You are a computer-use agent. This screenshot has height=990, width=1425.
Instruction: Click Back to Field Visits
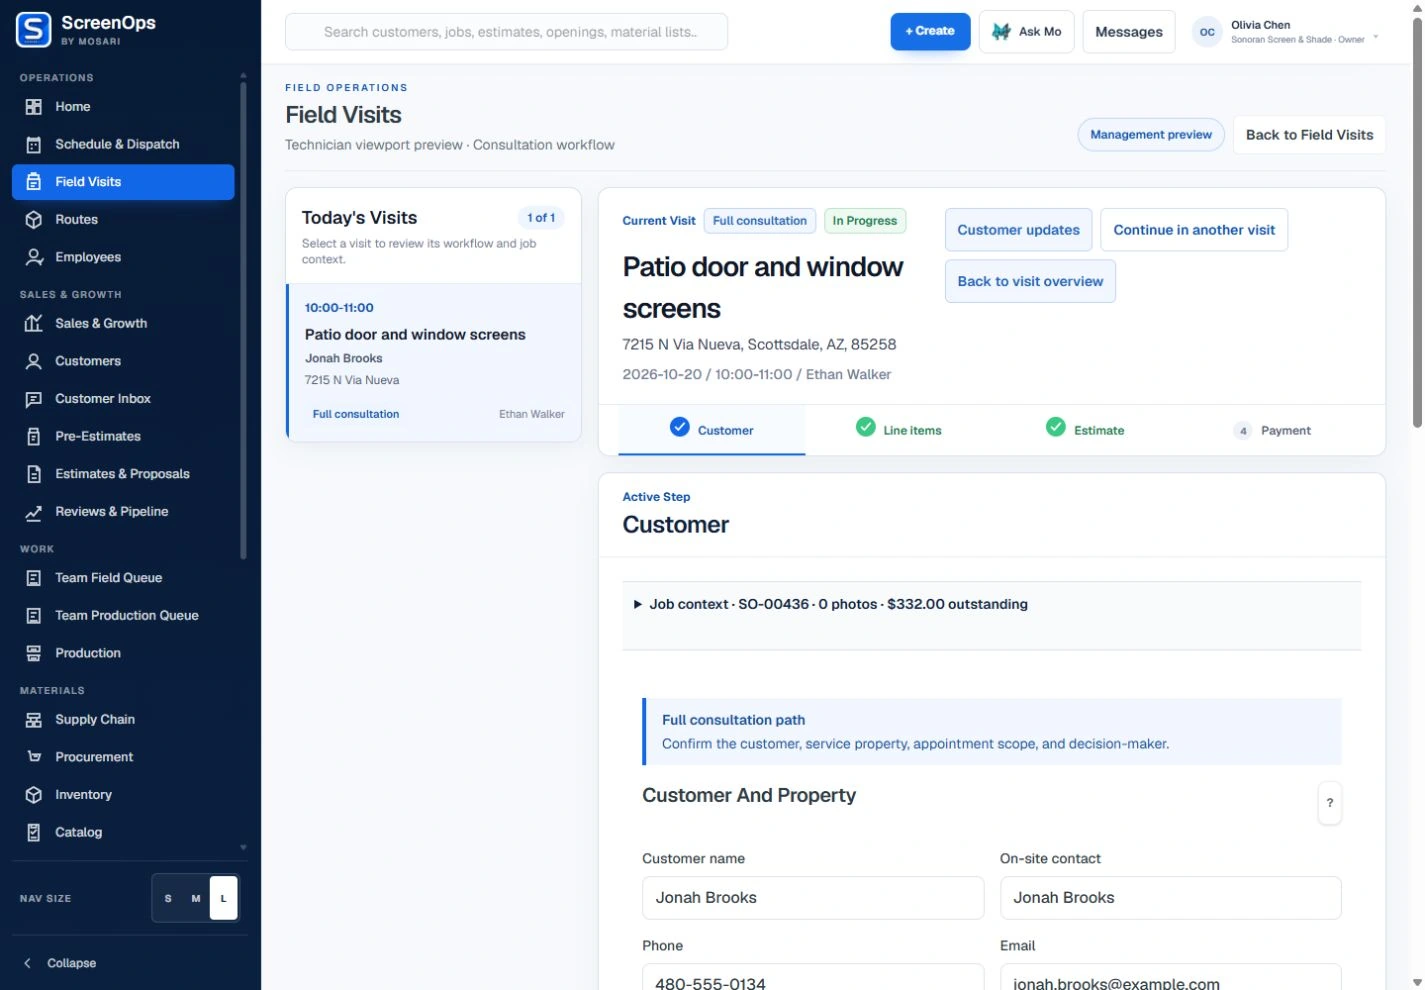[1309, 135]
